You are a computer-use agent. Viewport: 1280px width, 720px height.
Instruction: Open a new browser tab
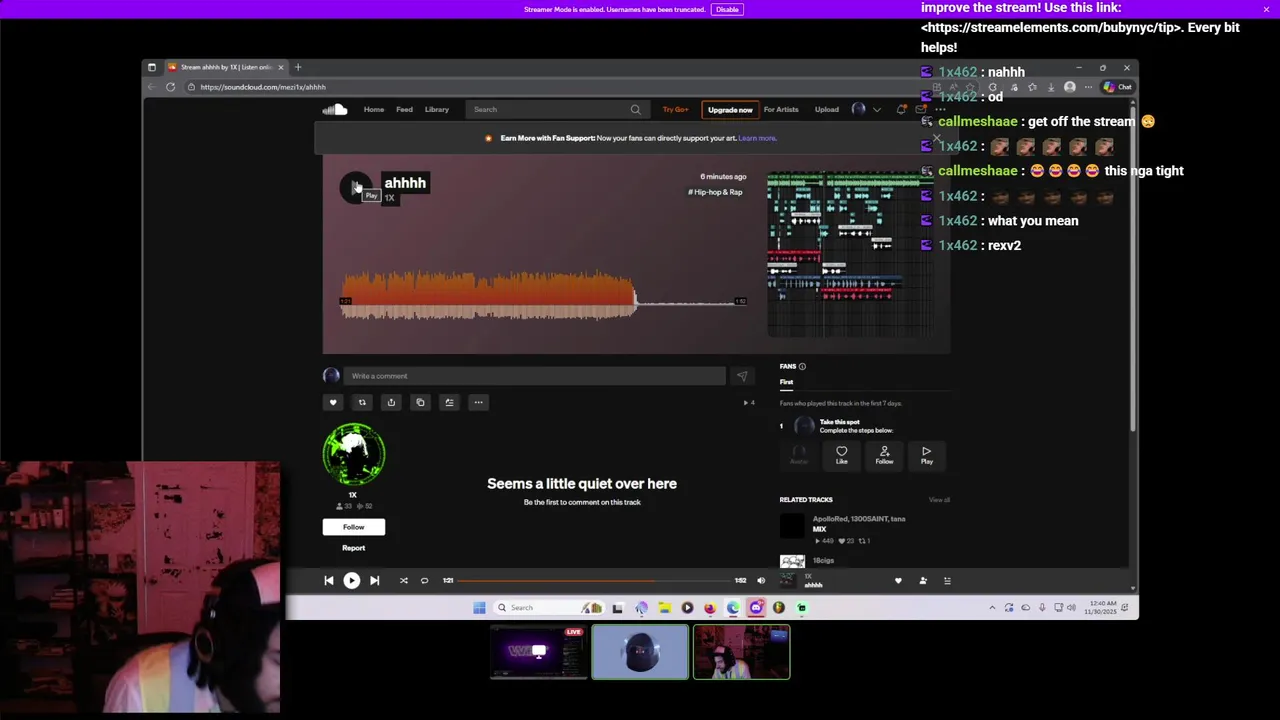(x=297, y=67)
